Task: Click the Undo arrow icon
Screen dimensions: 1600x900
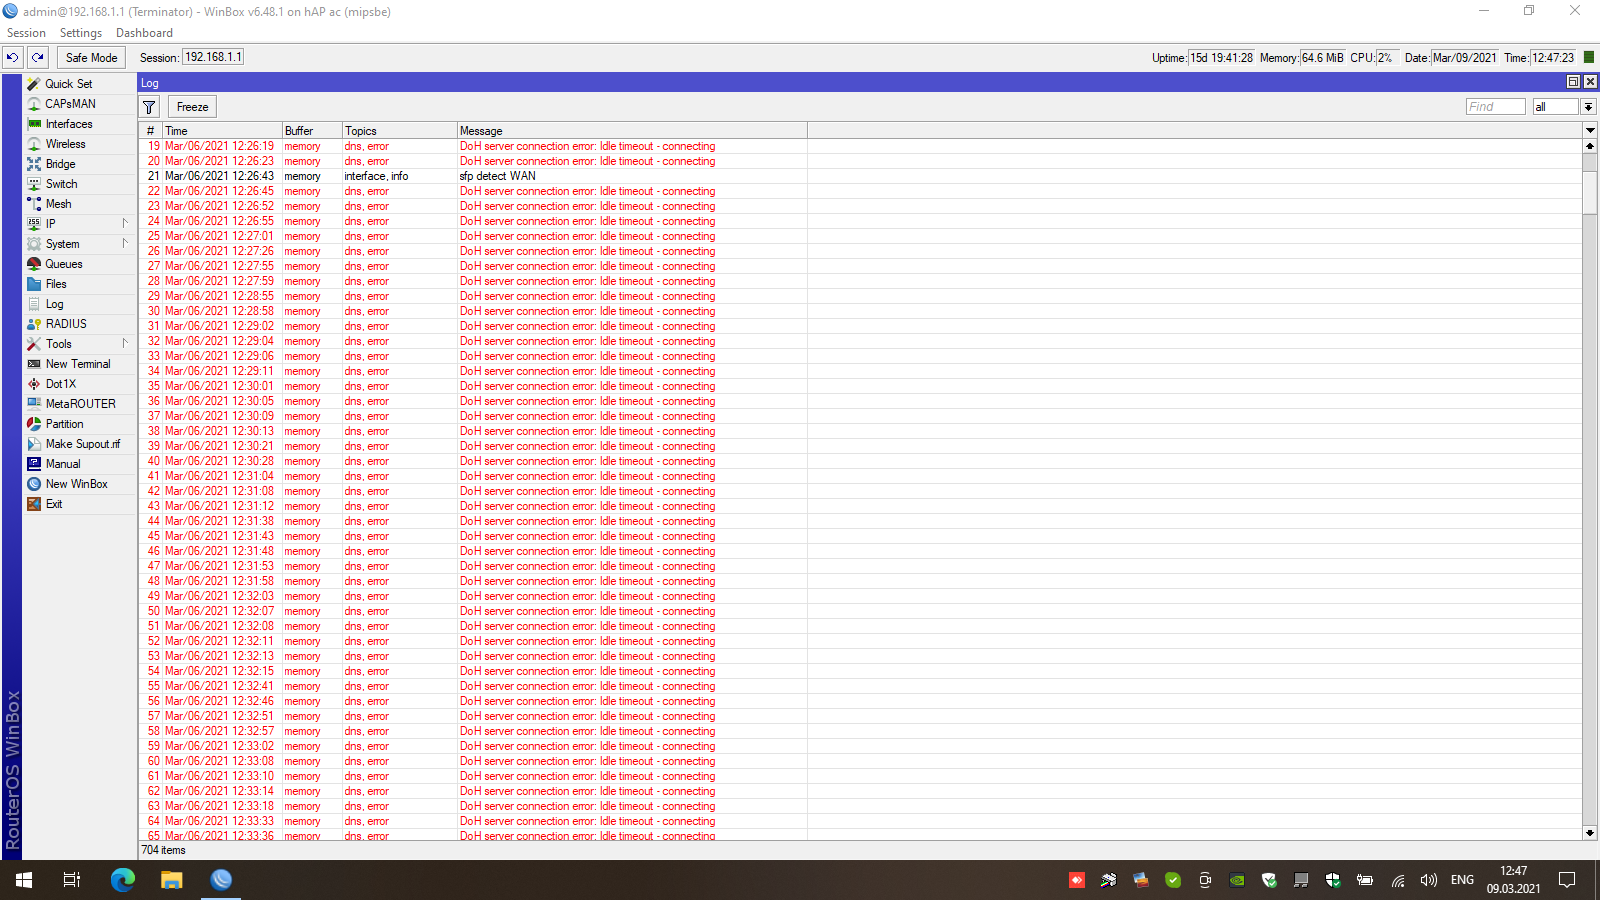Action: [x=13, y=58]
